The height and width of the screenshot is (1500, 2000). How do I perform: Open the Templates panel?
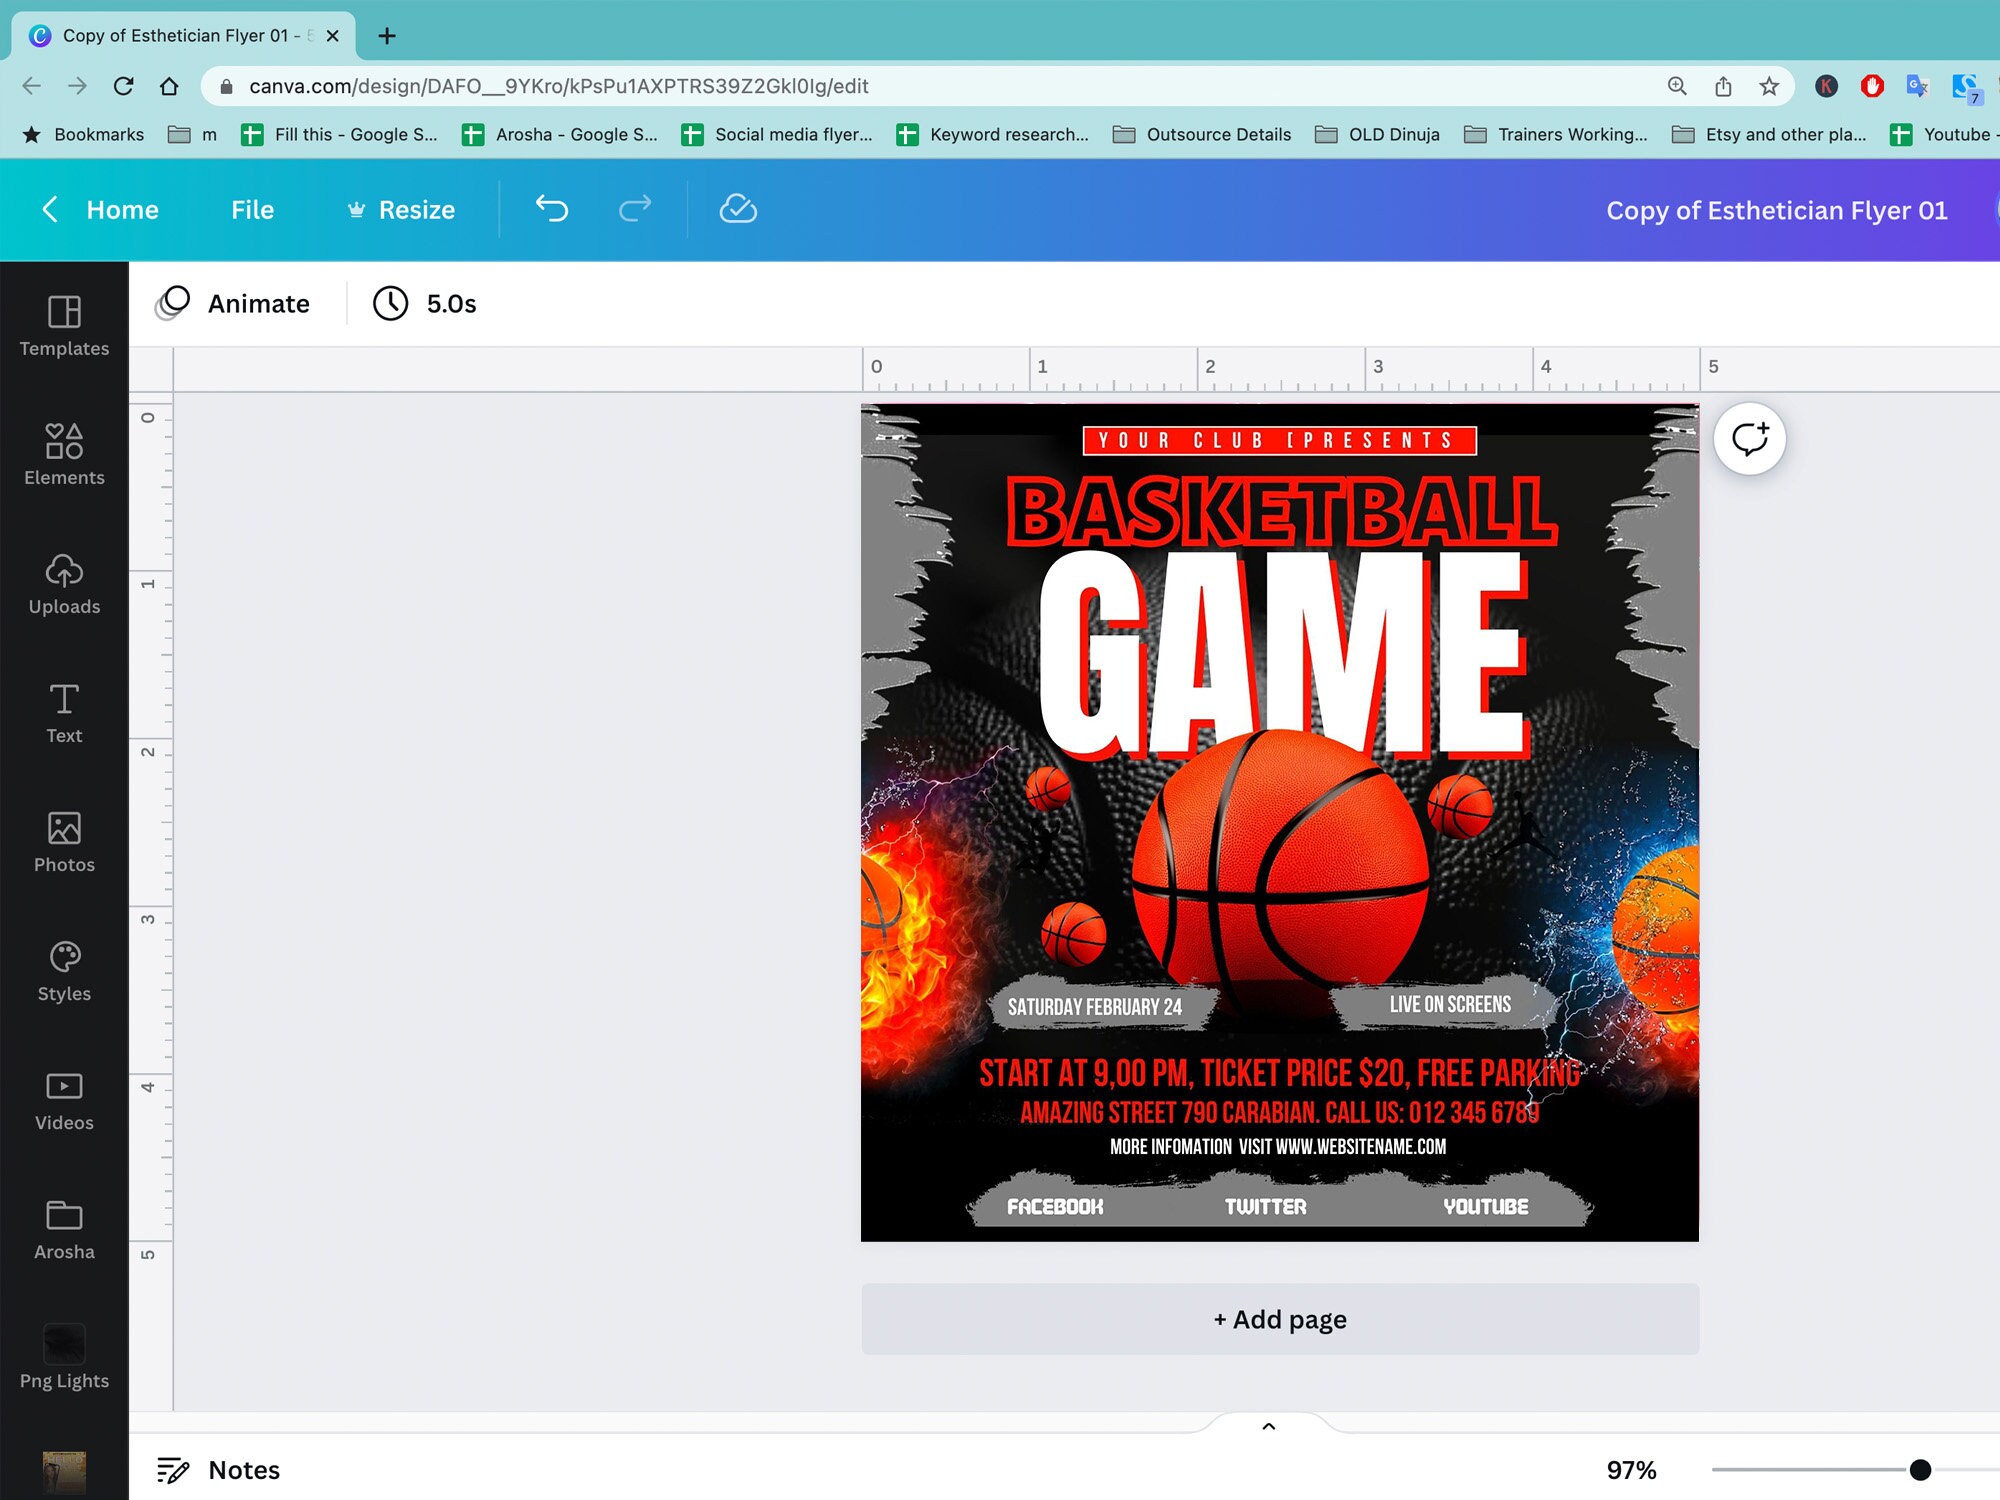point(63,325)
